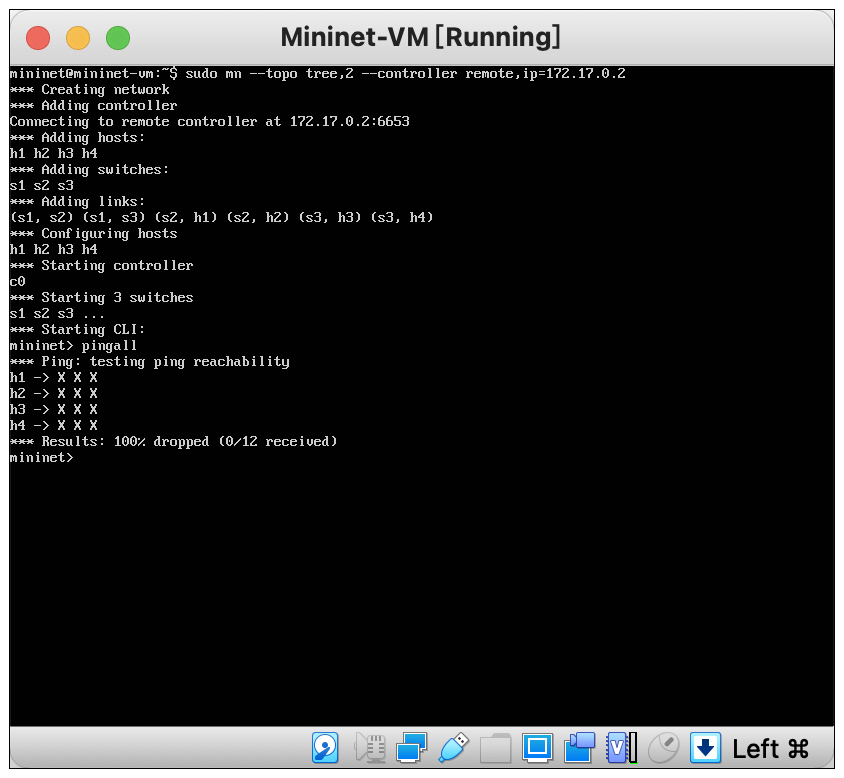844x778 pixels.
Task: Click the green CPU load indicator bar
Action: click(634, 747)
